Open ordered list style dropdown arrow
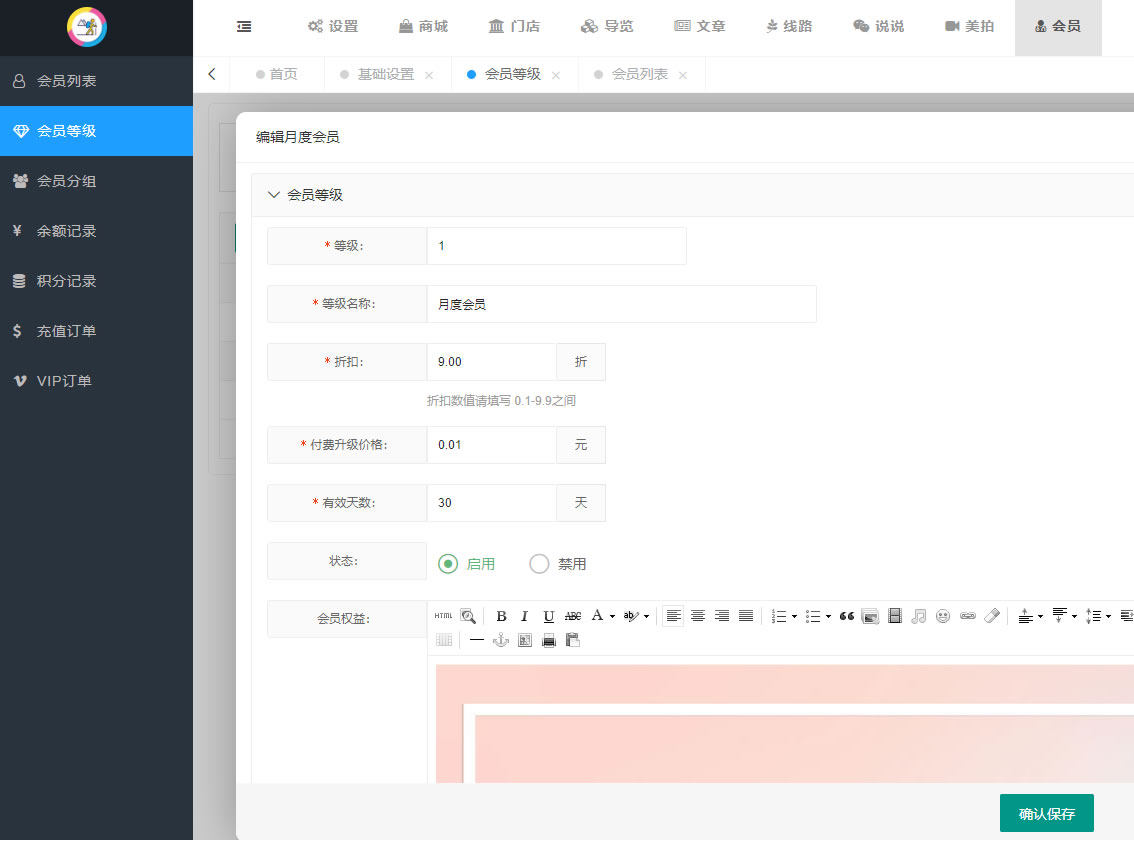 [794, 617]
